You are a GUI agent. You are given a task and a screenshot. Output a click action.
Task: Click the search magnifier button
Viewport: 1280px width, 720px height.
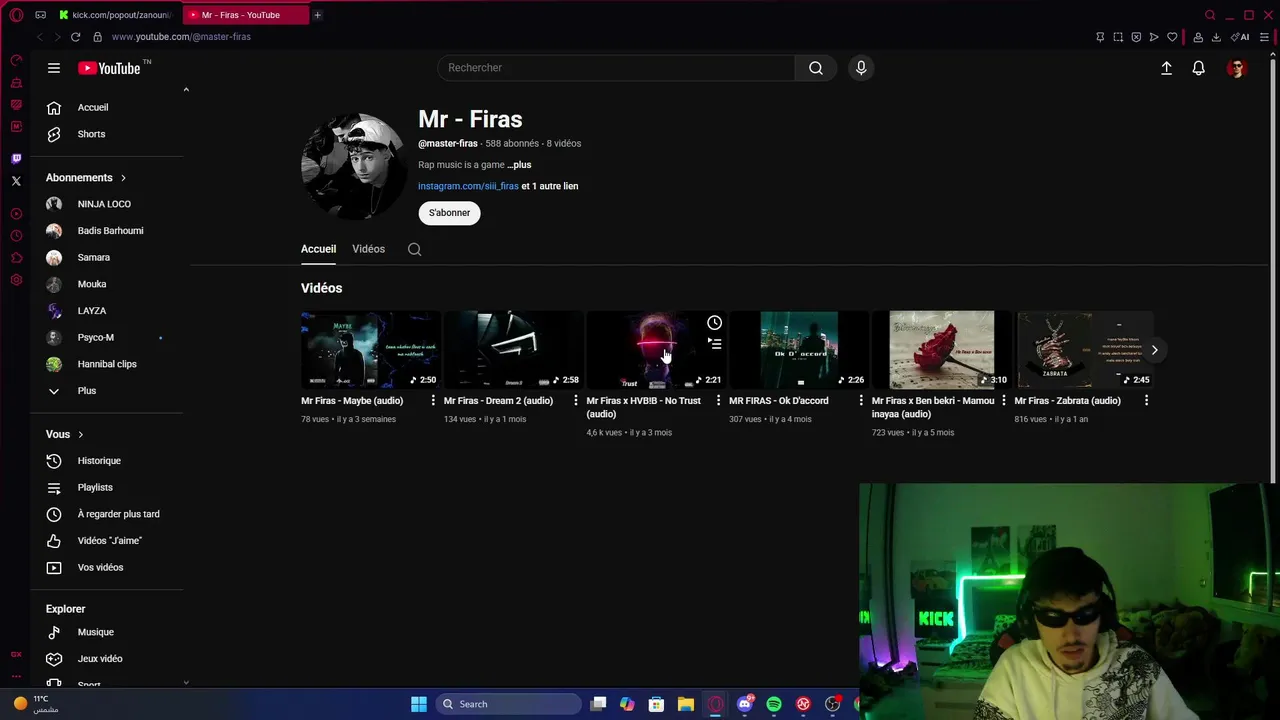click(816, 68)
